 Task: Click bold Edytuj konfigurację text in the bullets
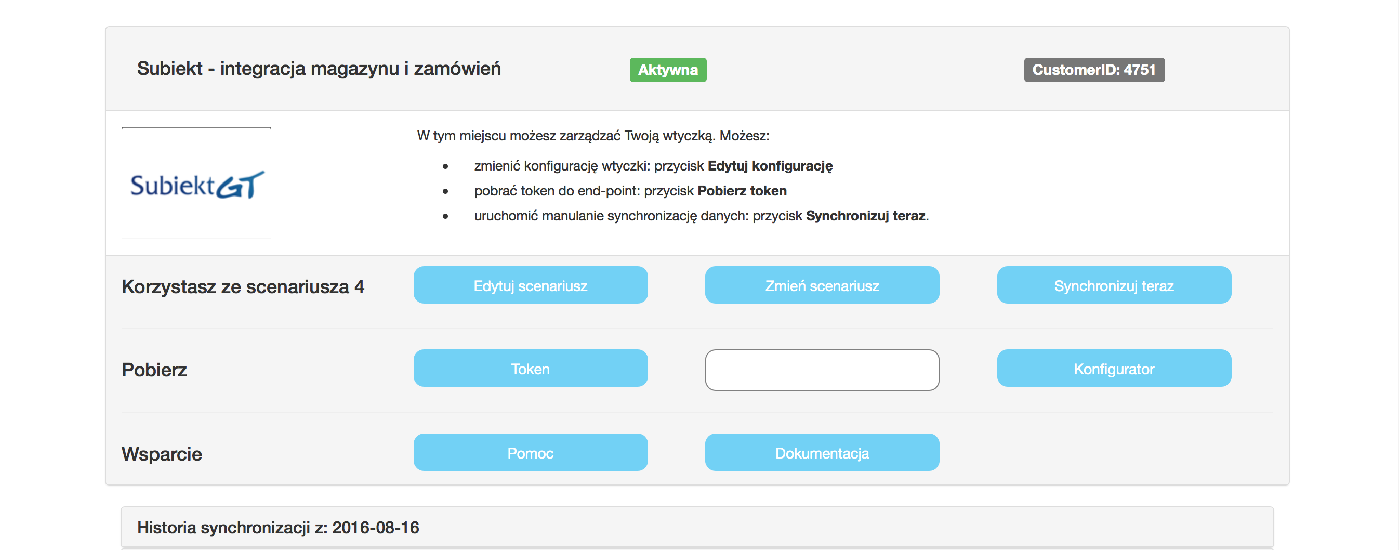[x=770, y=166]
